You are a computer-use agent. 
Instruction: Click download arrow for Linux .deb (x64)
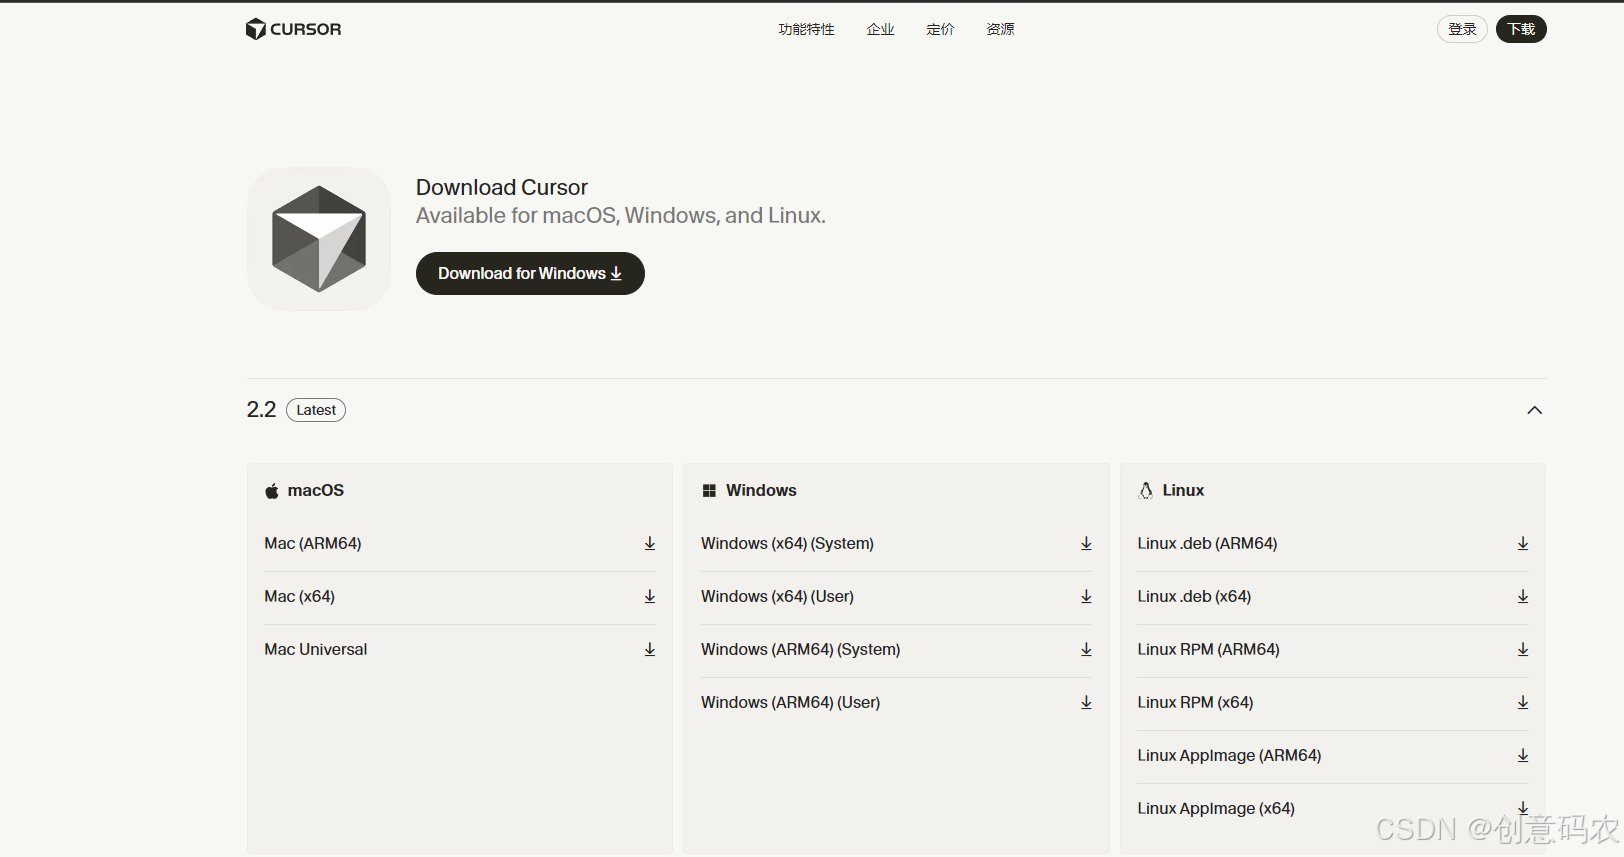pyautogui.click(x=1523, y=596)
